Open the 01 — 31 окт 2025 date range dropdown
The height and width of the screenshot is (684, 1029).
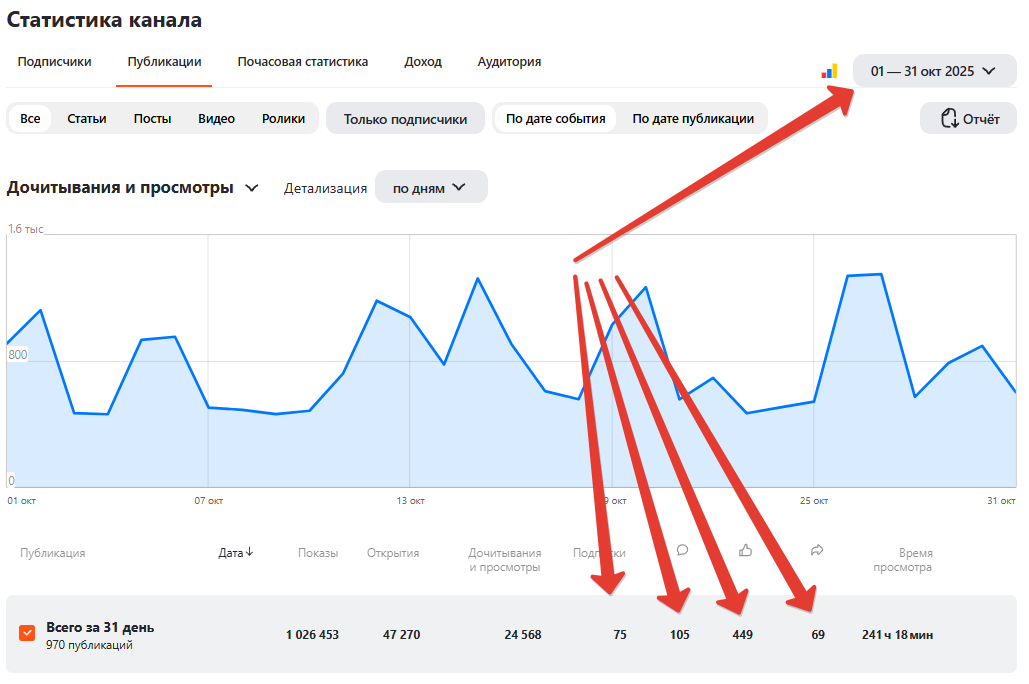click(934, 71)
